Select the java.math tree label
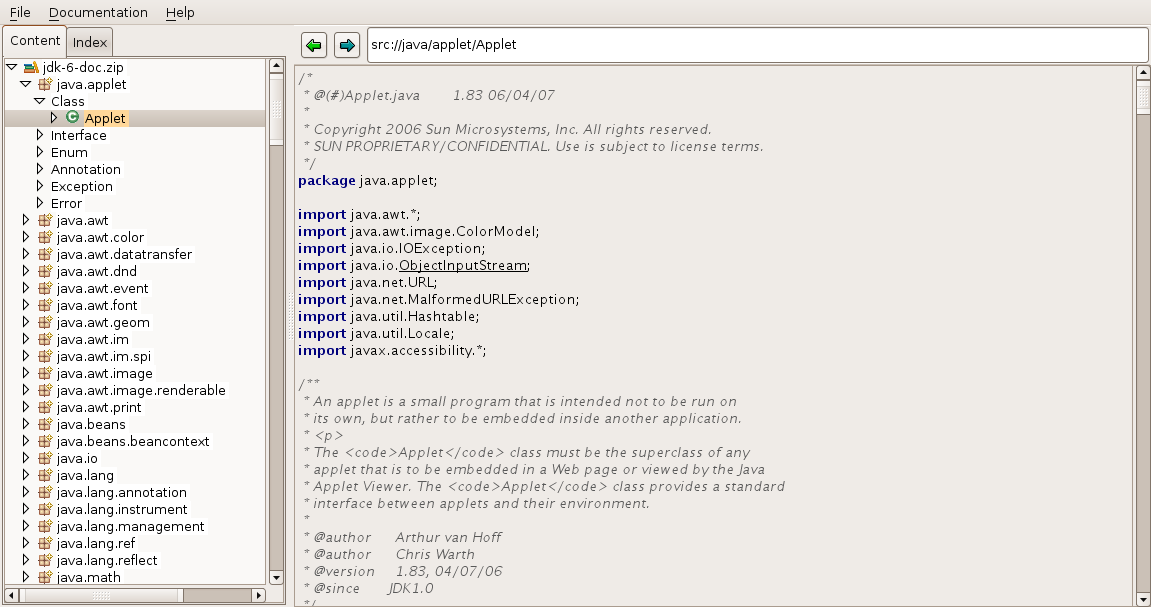Viewport: 1151px width, 607px height. [89, 577]
